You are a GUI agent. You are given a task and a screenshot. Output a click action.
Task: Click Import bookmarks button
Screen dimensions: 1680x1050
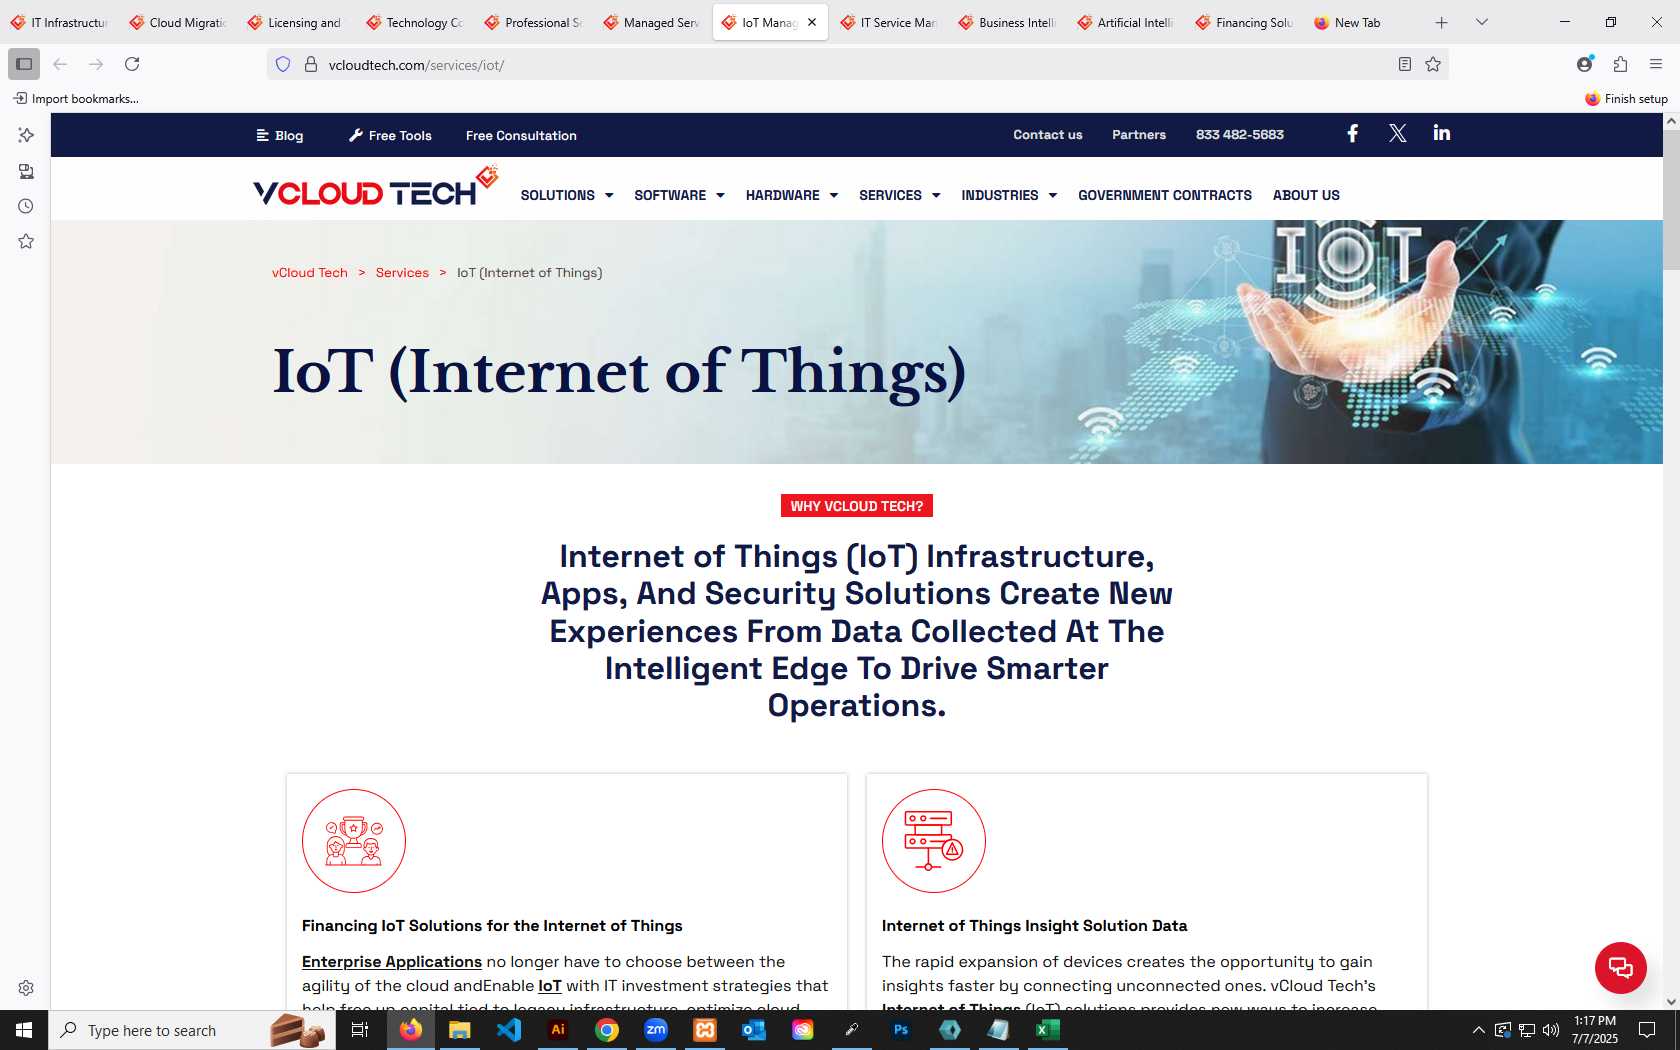click(76, 98)
